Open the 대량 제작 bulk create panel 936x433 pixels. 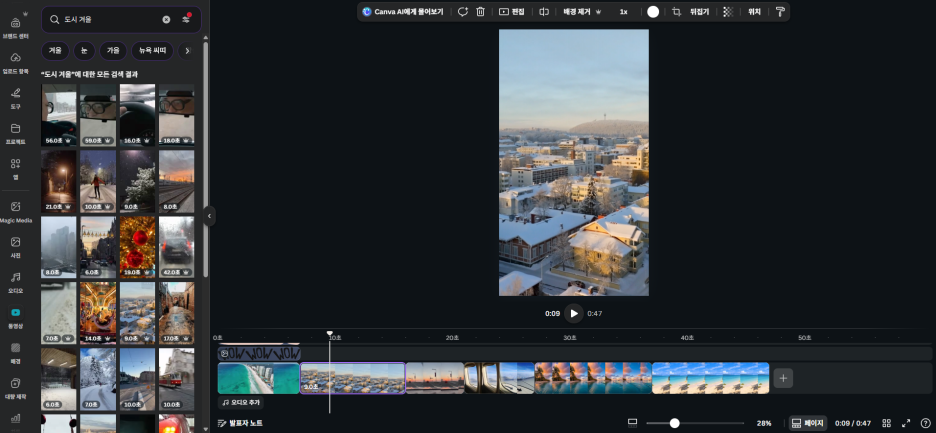16,388
